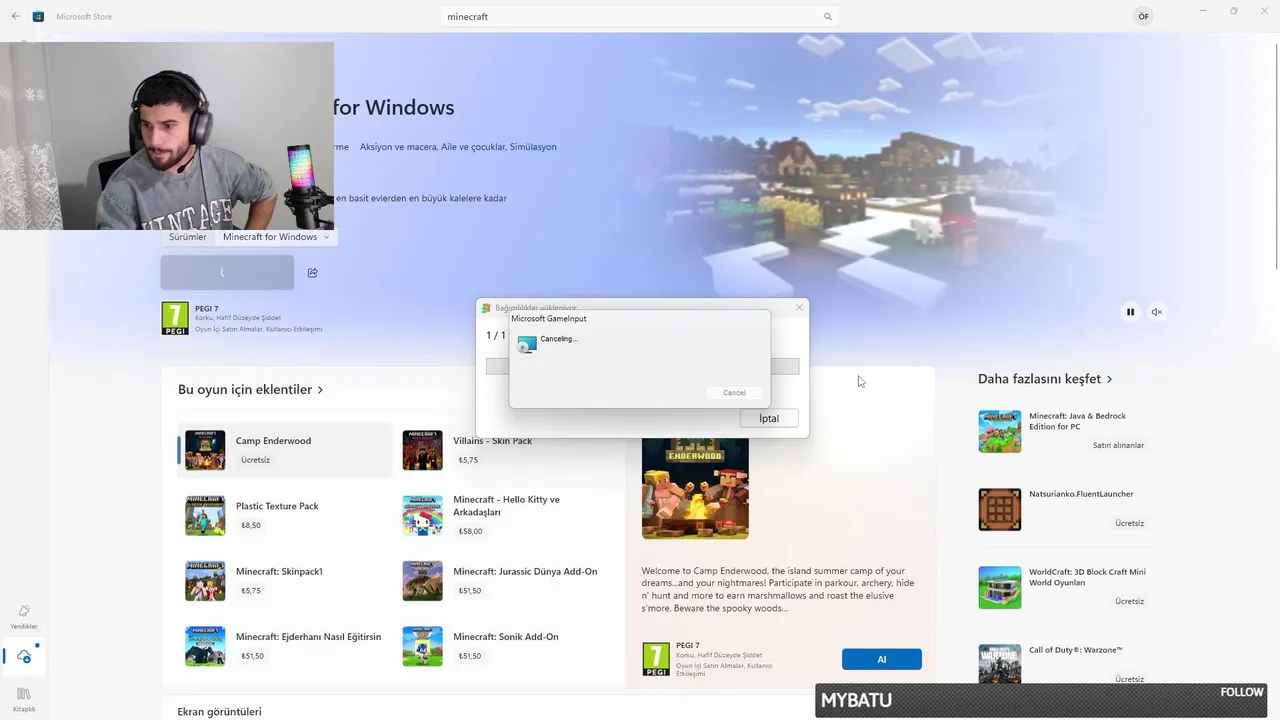Click the Aile ve çocuklar category link

473,147
